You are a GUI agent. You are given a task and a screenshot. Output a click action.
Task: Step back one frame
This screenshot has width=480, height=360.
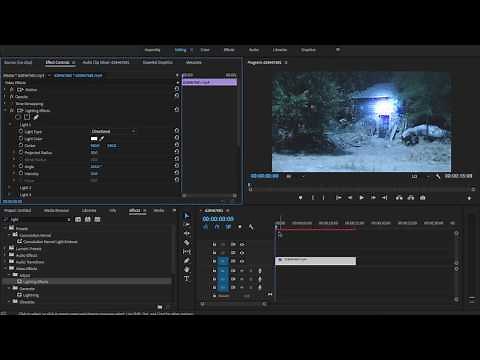350,198
